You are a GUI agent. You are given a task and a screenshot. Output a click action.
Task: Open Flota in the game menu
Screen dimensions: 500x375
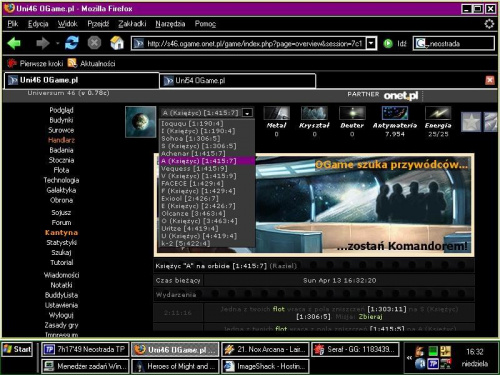point(61,170)
